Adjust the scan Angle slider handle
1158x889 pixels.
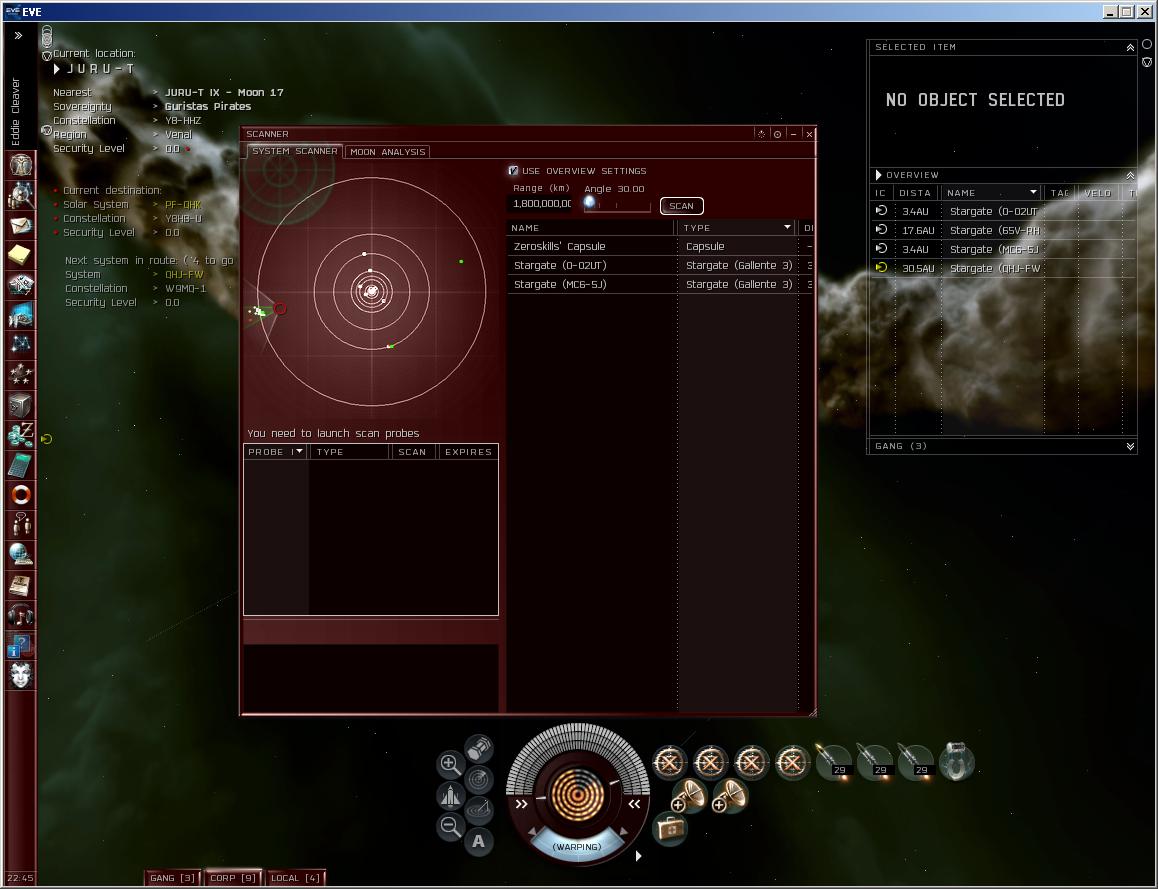589,202
